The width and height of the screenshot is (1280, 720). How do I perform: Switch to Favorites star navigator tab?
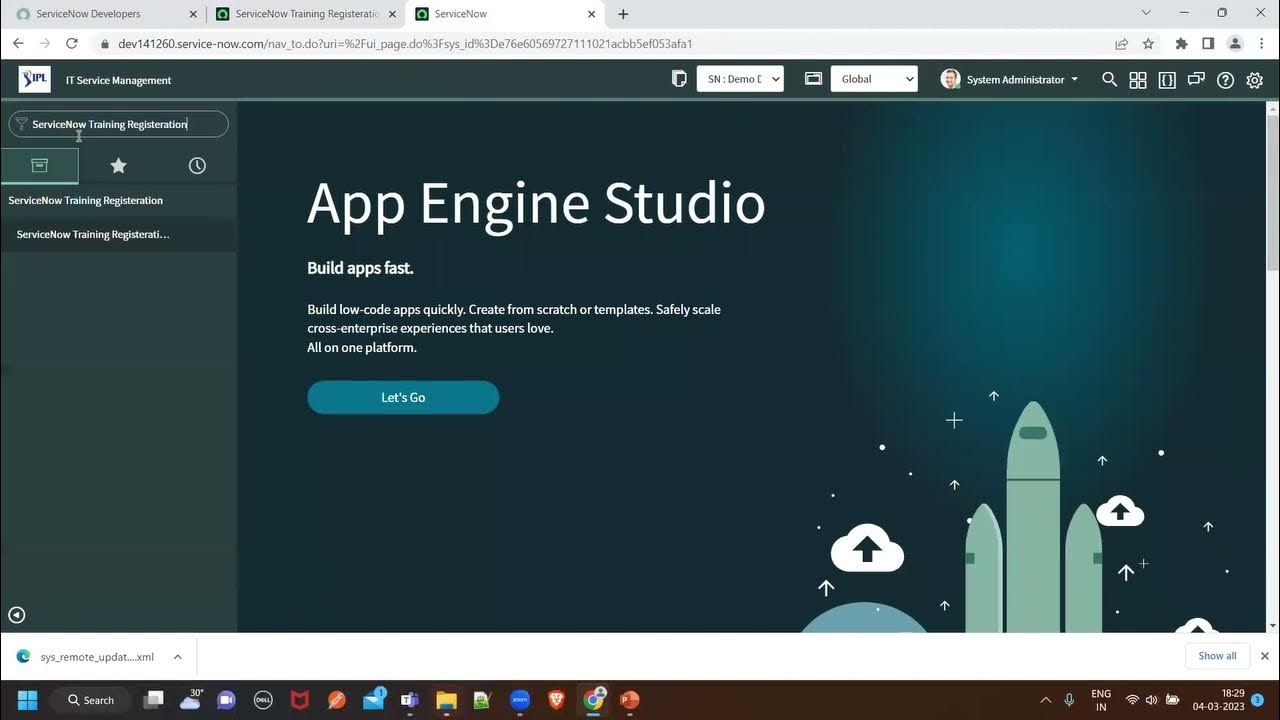(x=118, y=165)
